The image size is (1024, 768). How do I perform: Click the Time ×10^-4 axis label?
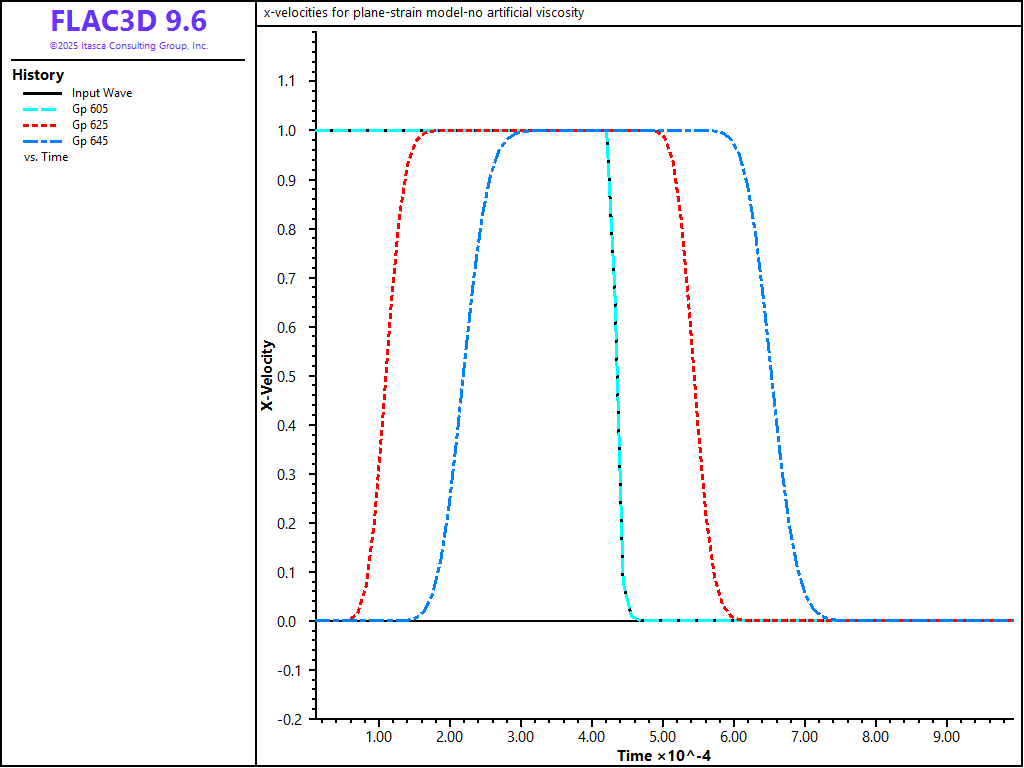click(664, 755)
